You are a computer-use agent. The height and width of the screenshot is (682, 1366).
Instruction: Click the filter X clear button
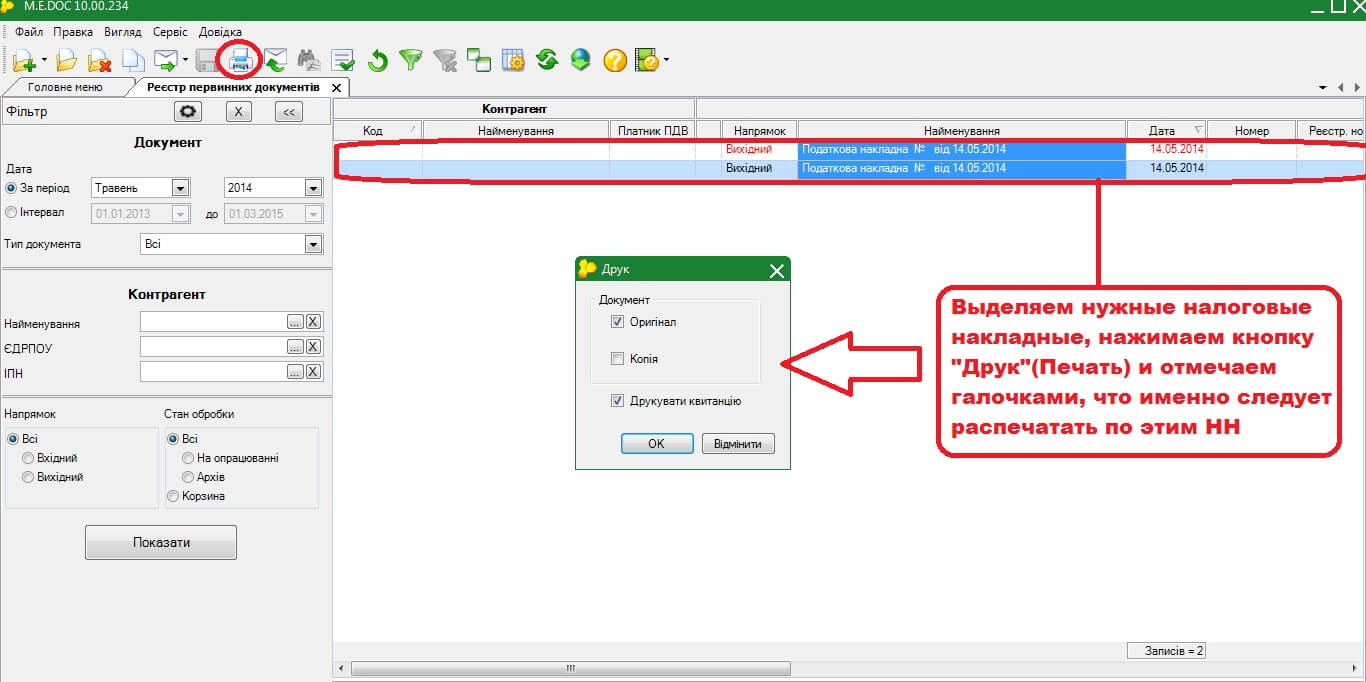click(x=238, y=112)
